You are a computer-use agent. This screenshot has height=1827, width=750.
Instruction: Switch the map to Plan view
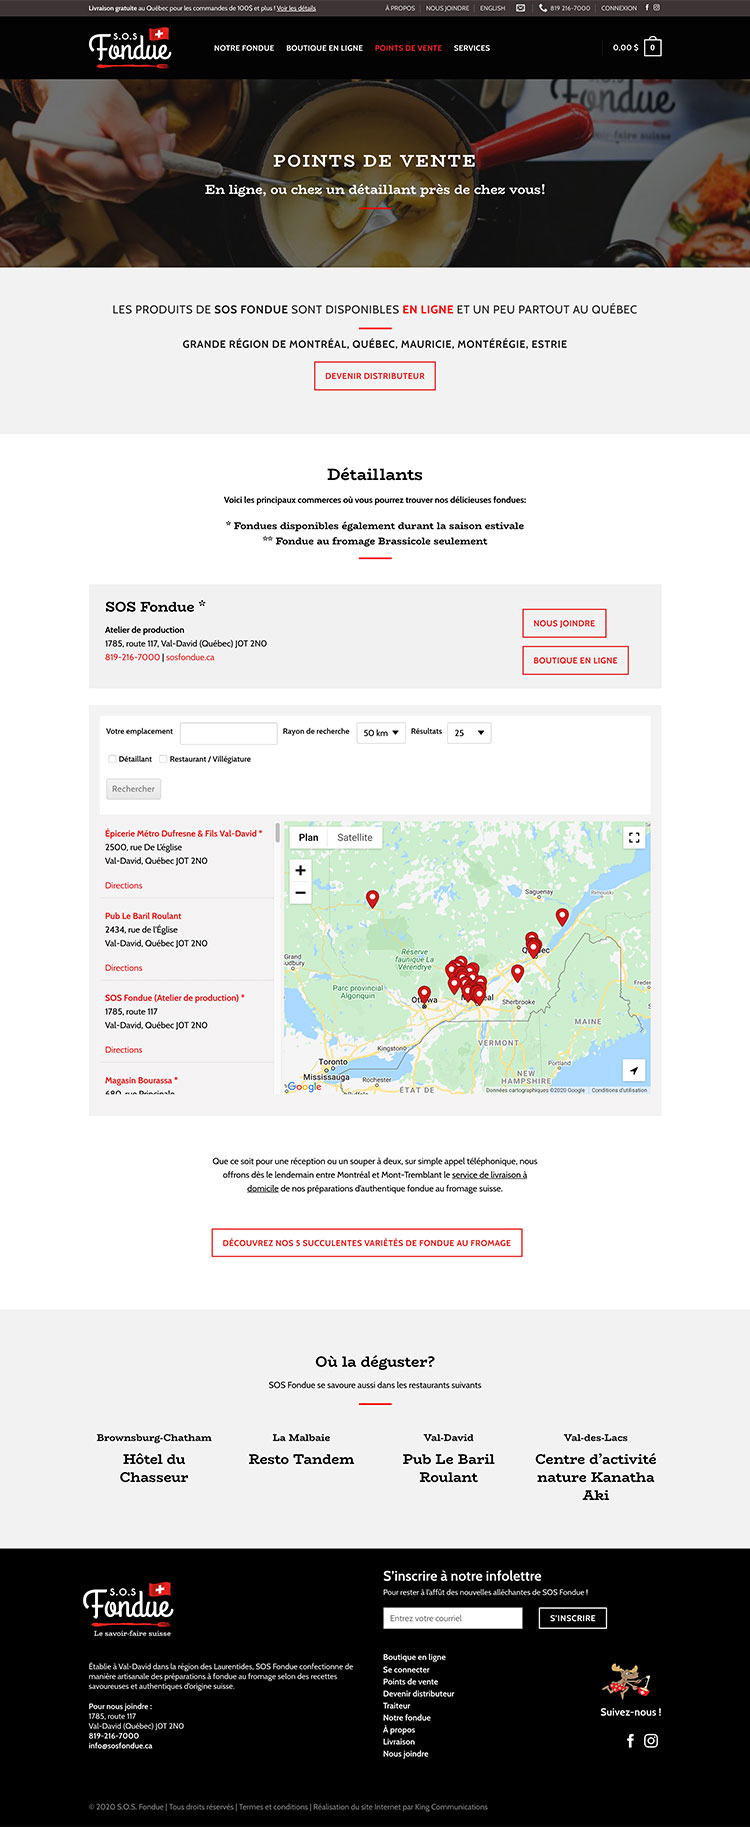[308, 838]
